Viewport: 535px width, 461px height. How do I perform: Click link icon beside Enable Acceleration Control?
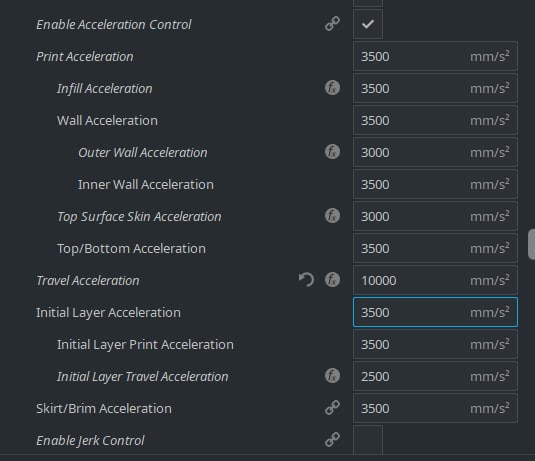tap(332, 24)
